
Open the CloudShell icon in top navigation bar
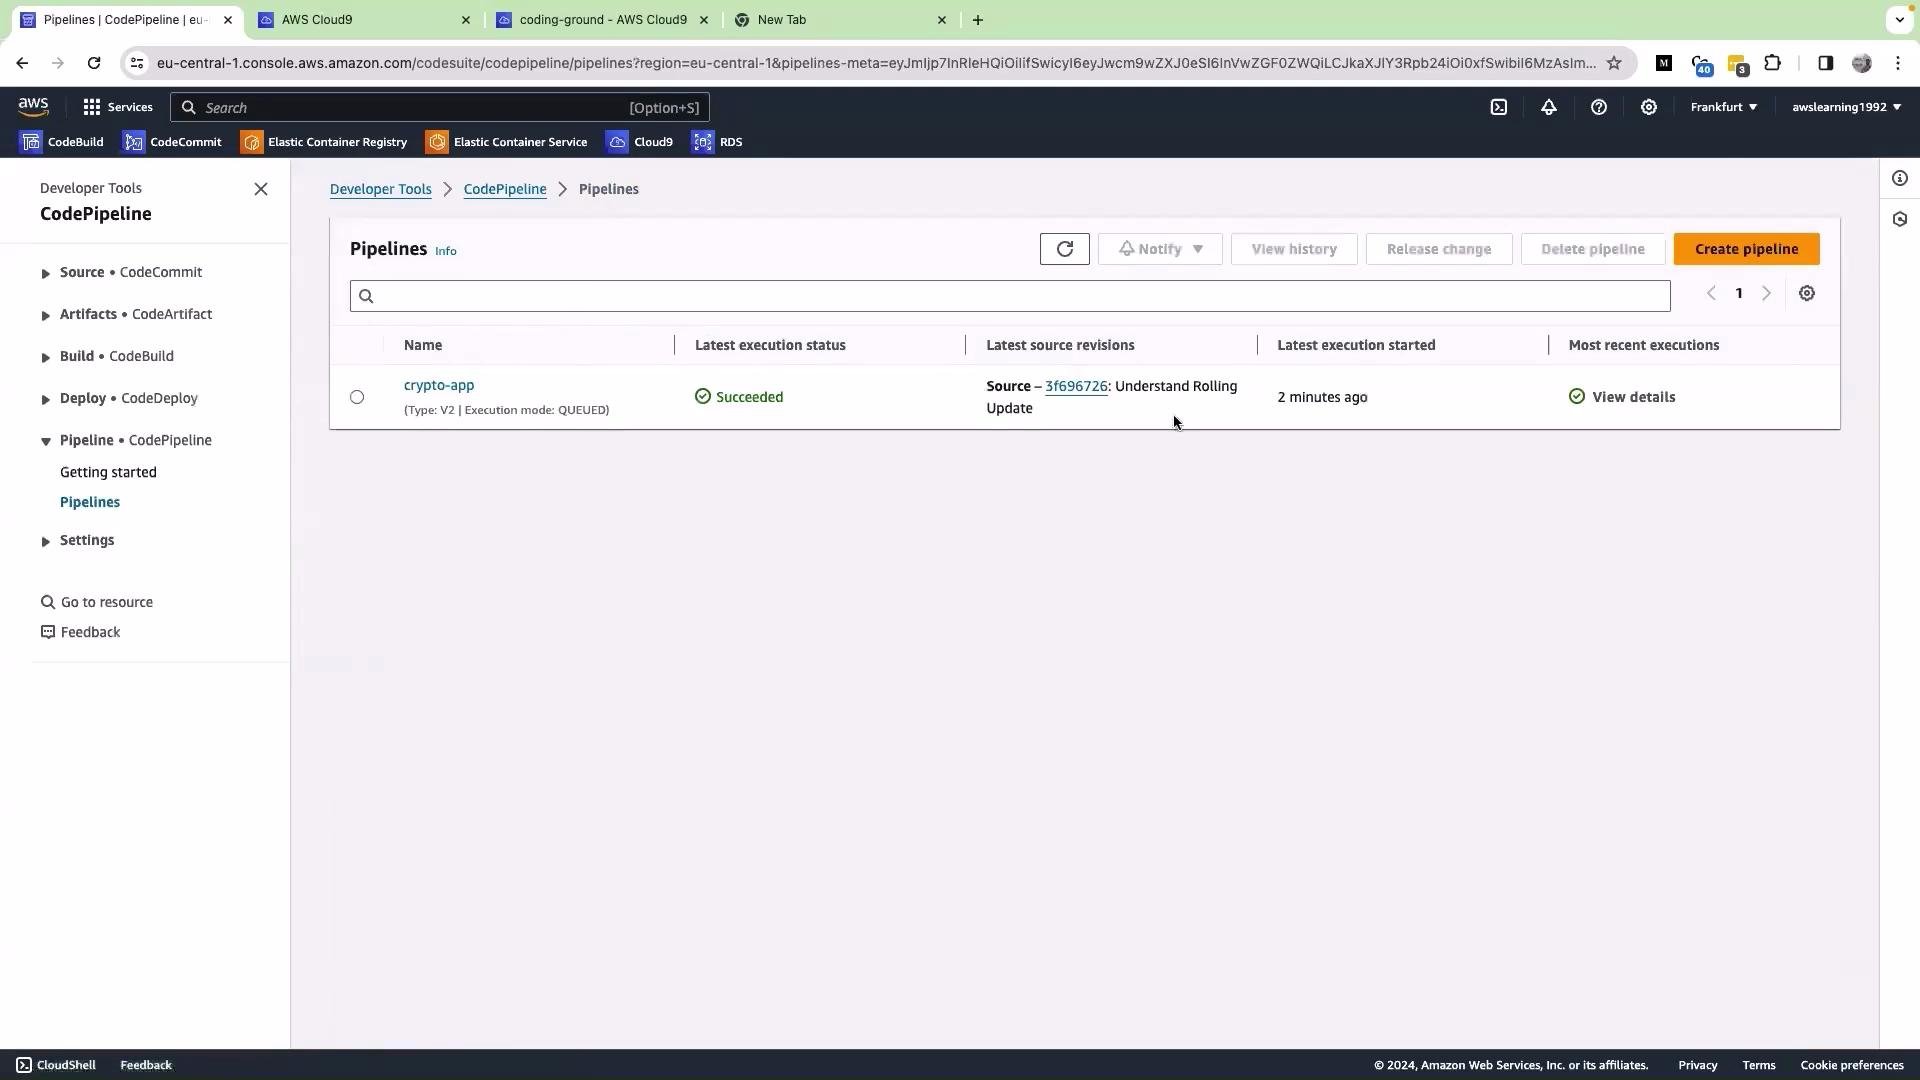(x=1498, y=107)
